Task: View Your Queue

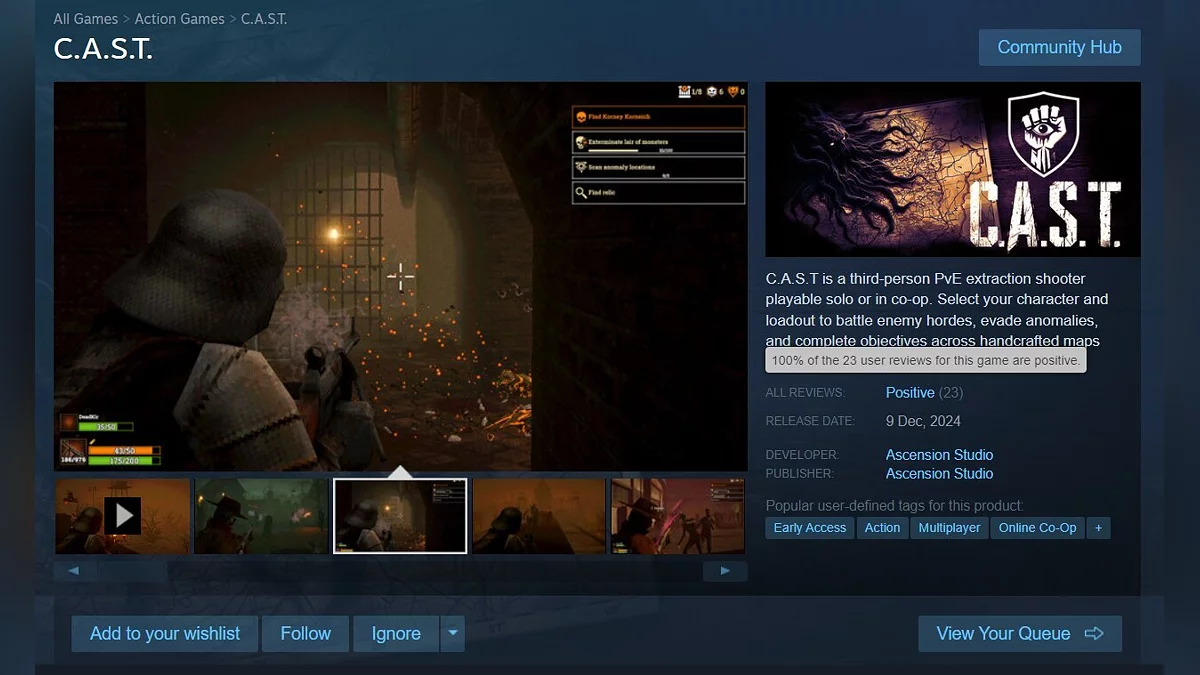Action: pos(1019,633)
